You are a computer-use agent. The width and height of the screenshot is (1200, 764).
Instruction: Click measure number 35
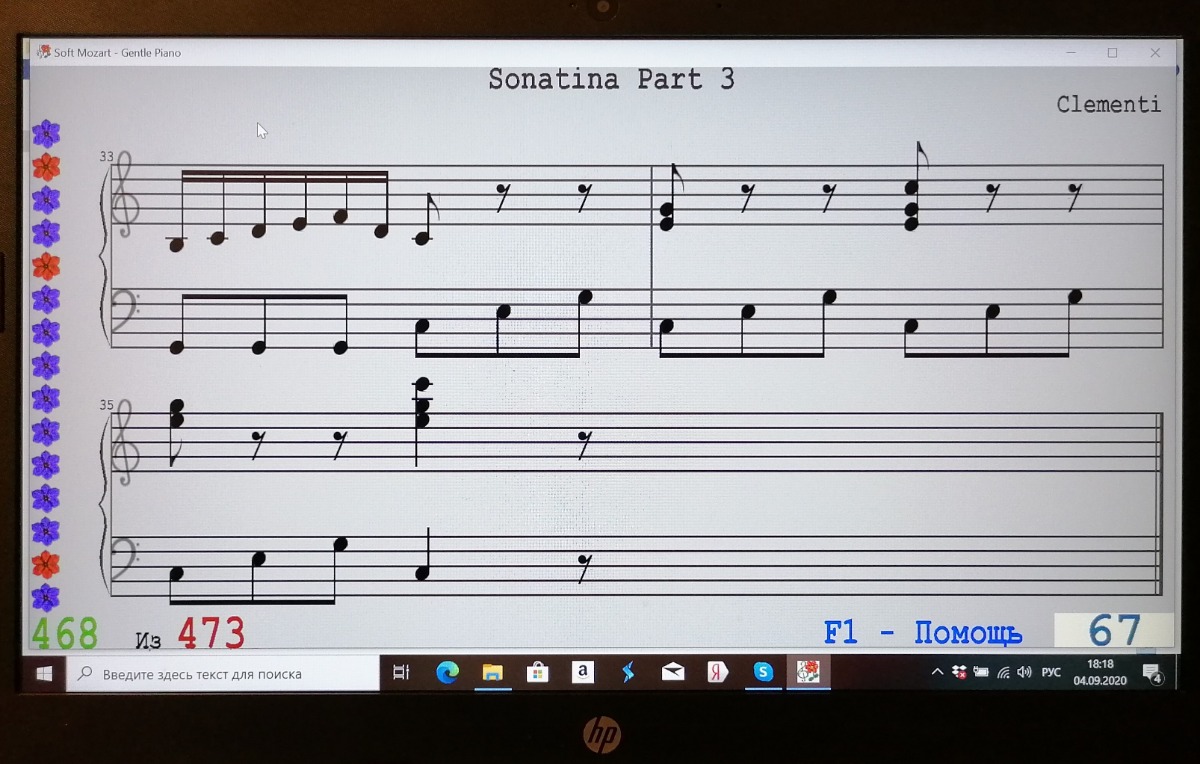coord(107,405)
